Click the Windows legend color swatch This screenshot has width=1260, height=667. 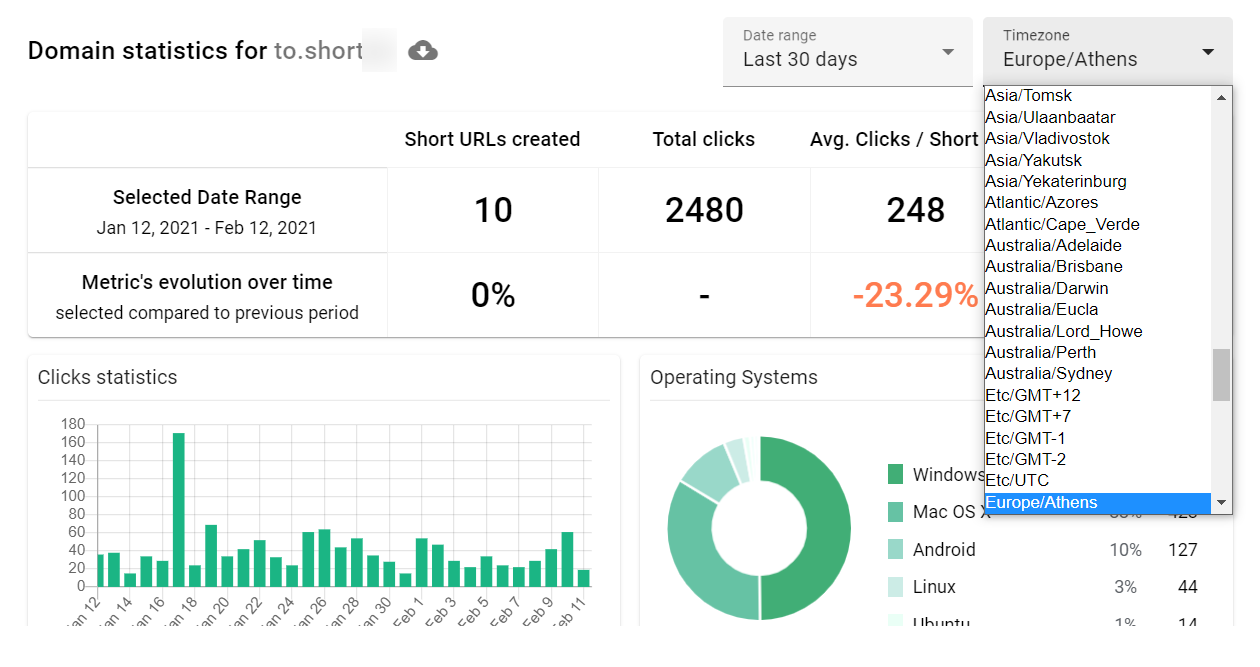(894, 474)
